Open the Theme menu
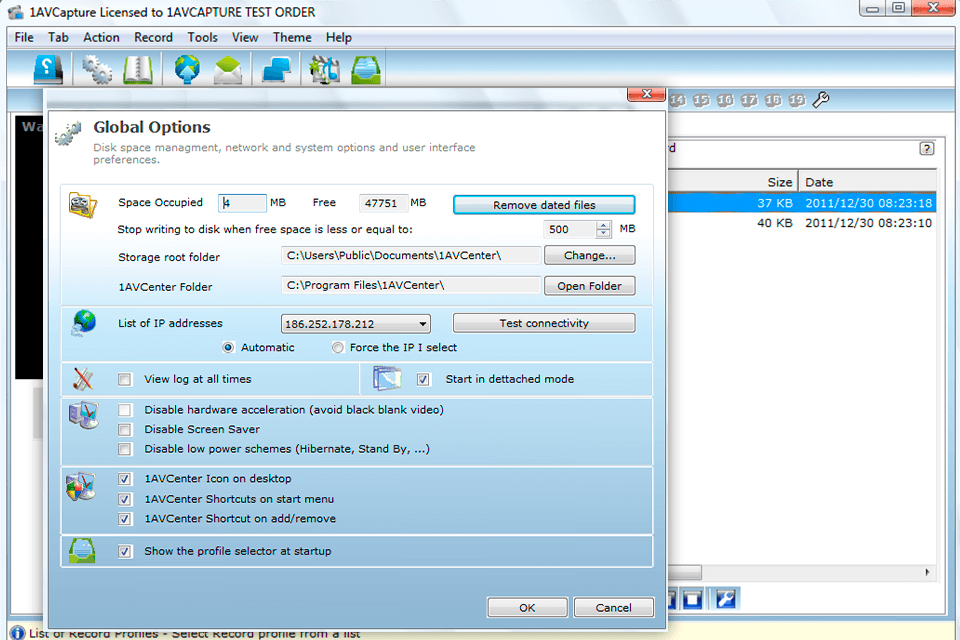 point(292,37)
